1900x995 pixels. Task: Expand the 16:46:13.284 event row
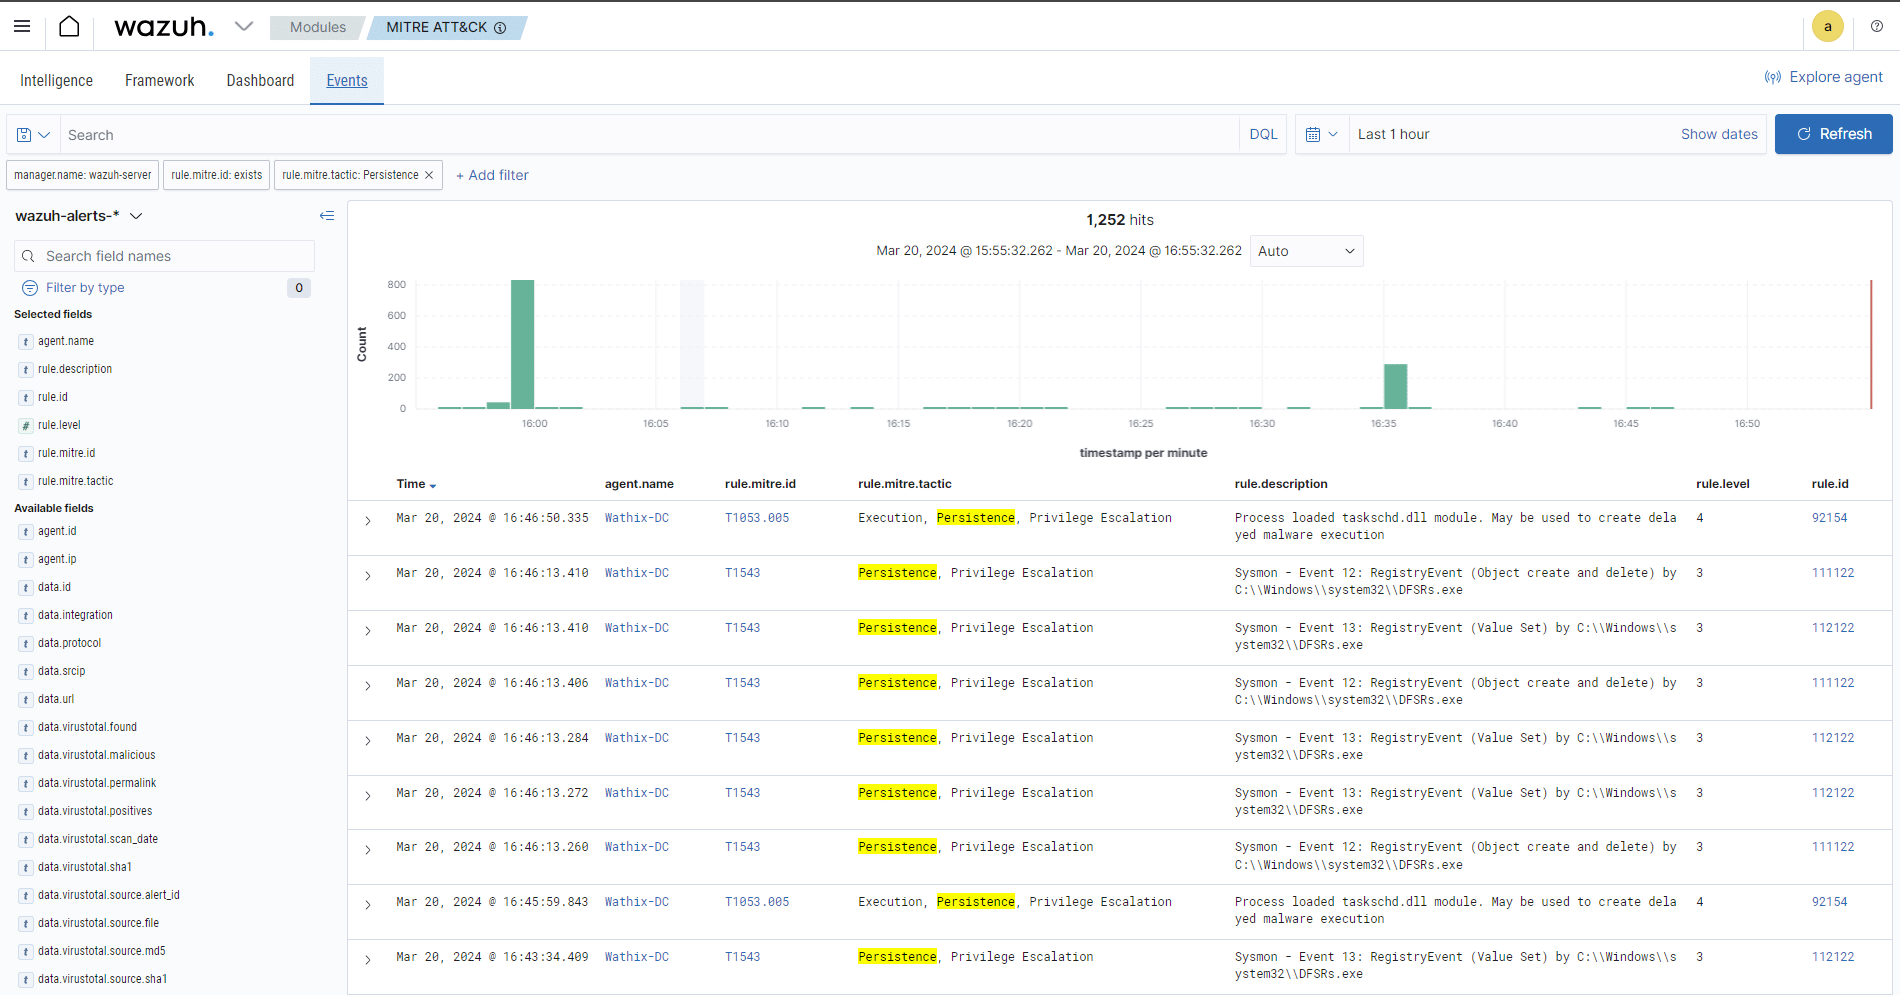click(x=368, y=741)
